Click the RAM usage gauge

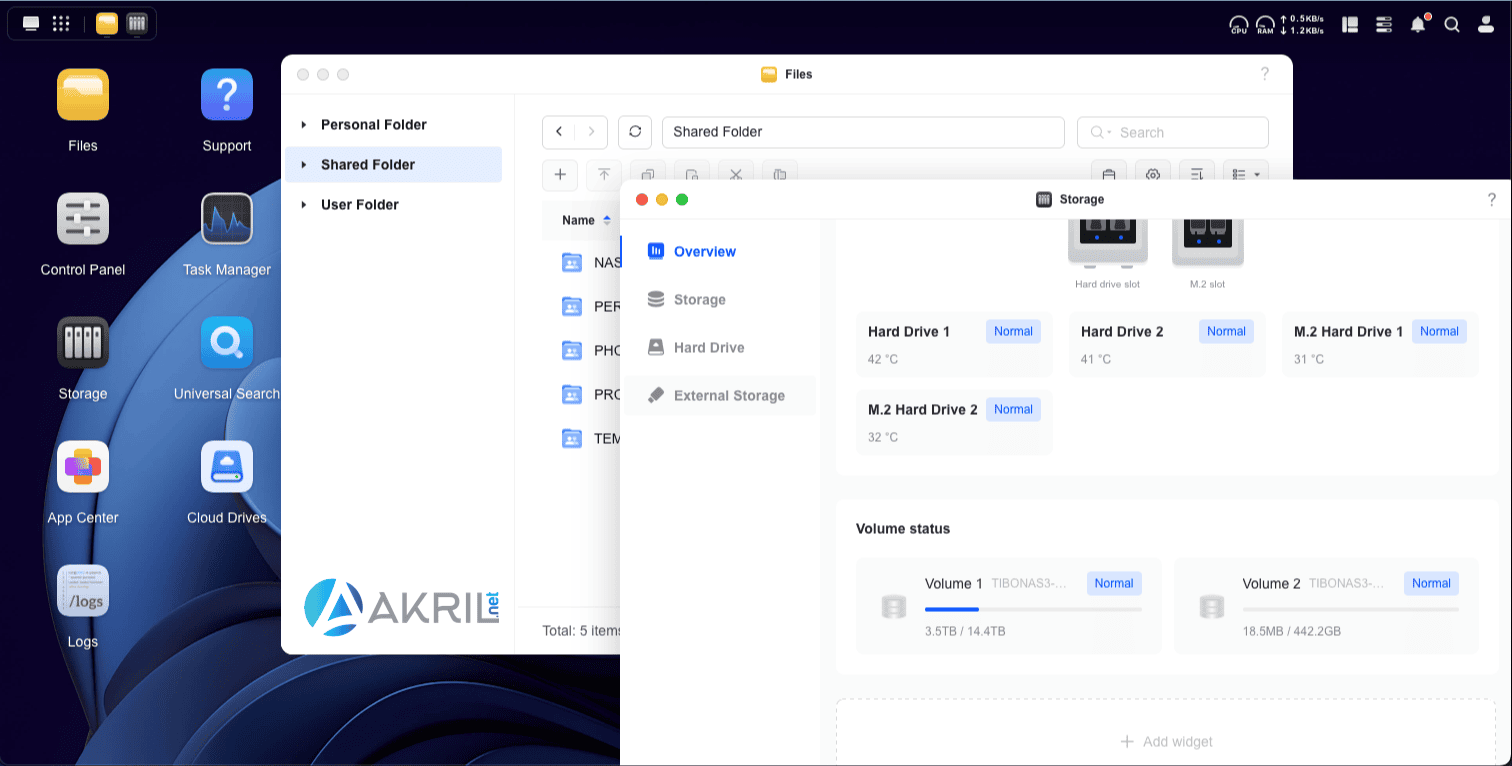1265,24
